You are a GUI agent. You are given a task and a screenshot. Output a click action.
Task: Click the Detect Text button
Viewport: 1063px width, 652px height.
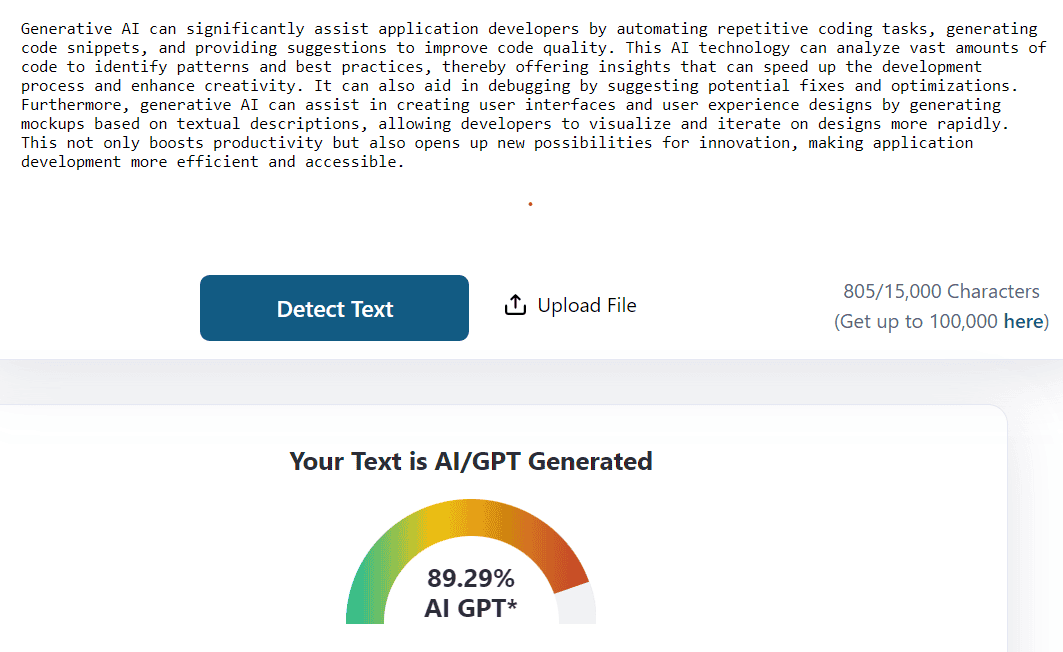[334, 308]
